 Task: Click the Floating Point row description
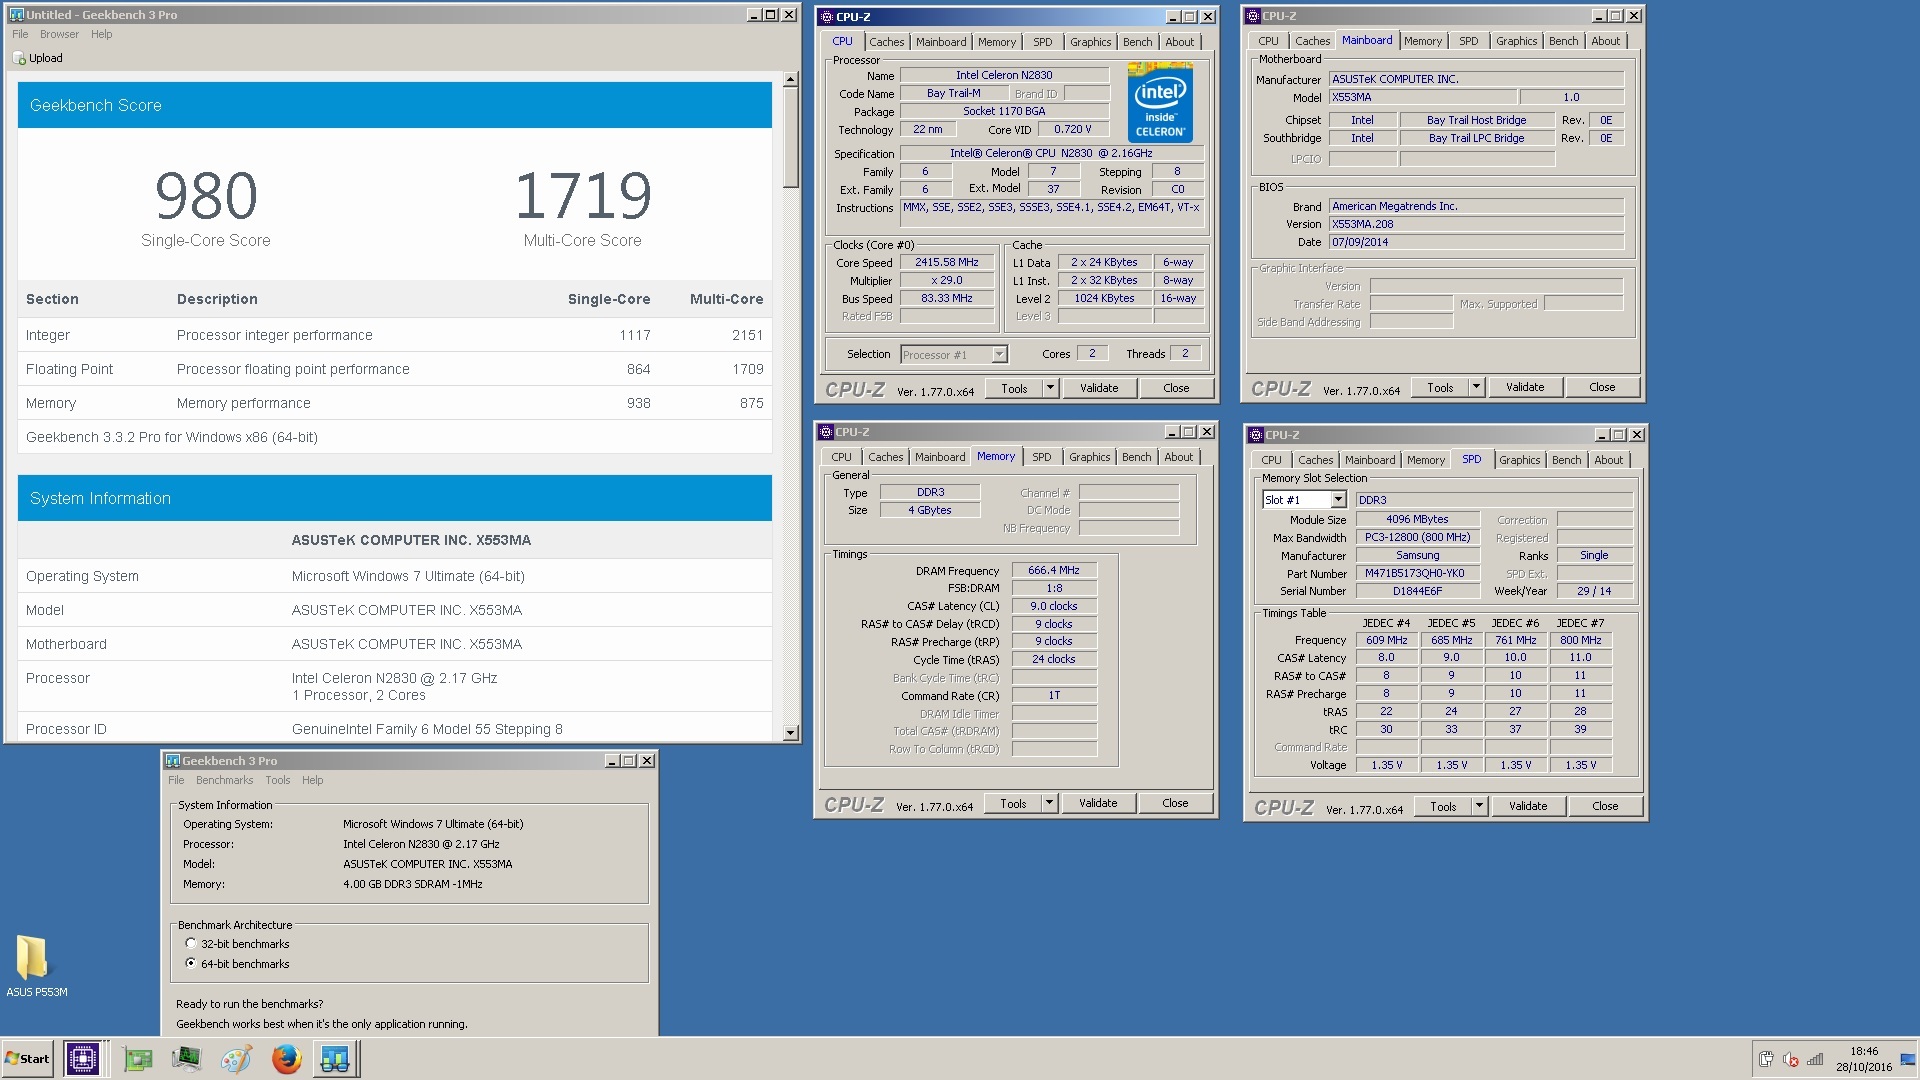(293, 369)
